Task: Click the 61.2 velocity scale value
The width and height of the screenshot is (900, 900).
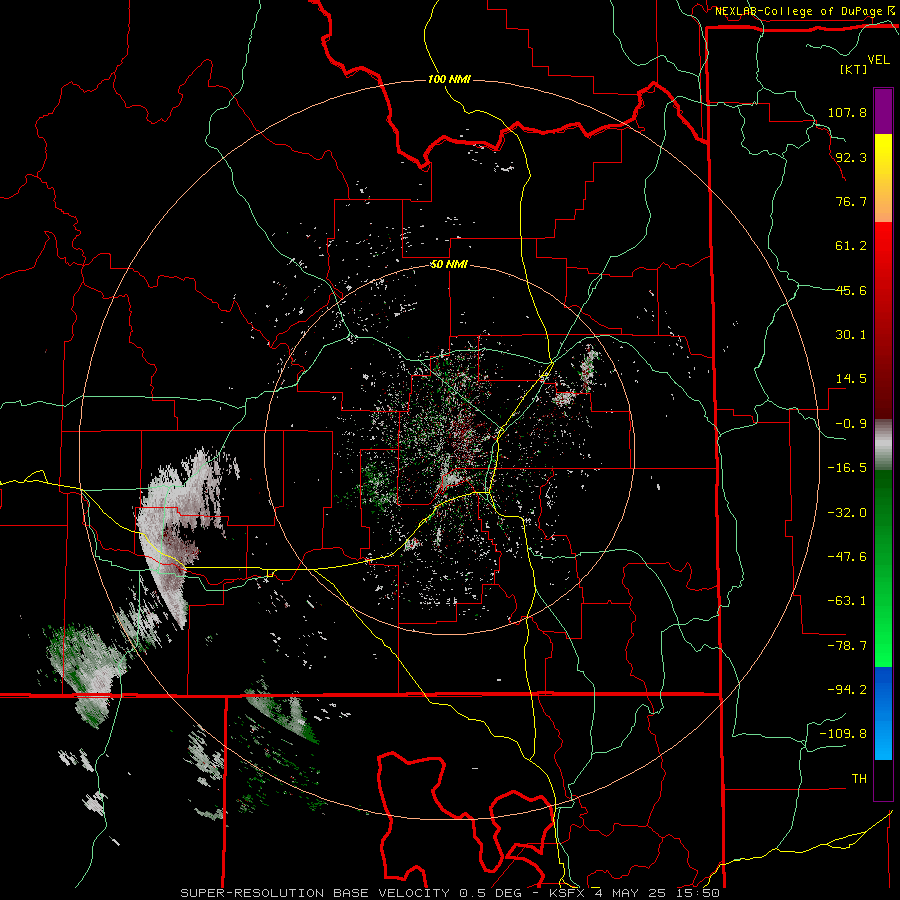Action: [851, 246]
